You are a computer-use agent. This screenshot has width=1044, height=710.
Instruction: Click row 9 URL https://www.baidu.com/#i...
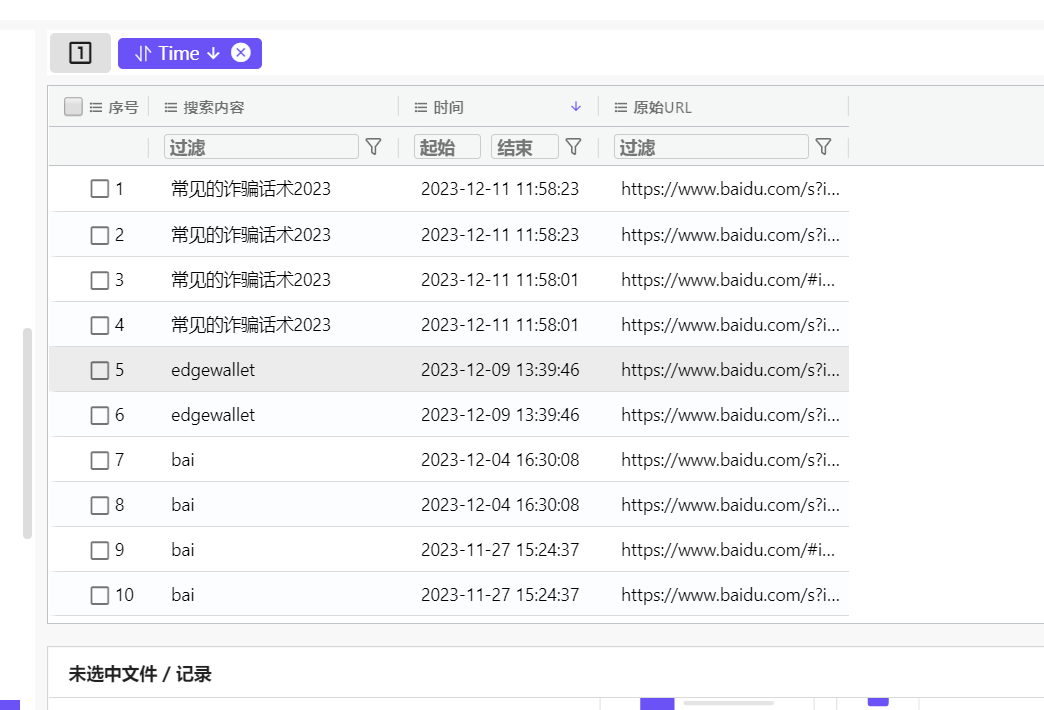(x=728, y=550)
